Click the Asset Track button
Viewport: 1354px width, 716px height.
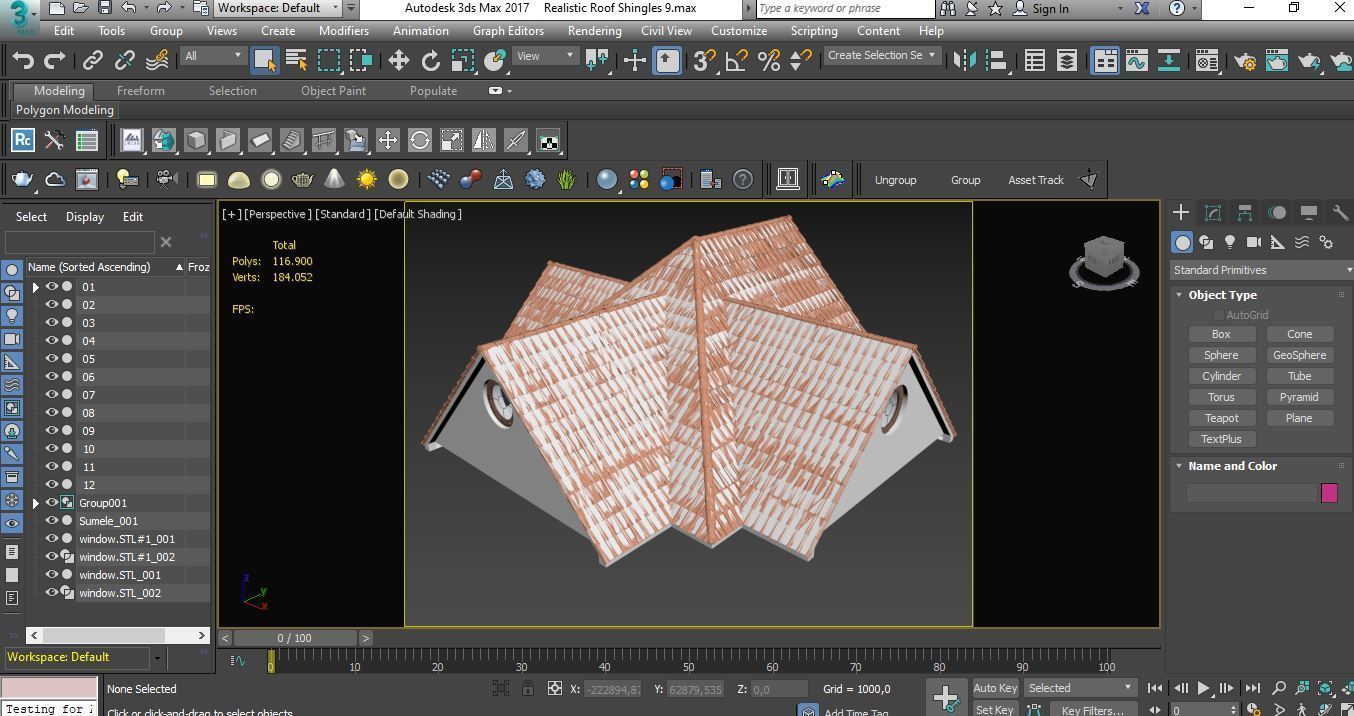(x=1035, y=180)
